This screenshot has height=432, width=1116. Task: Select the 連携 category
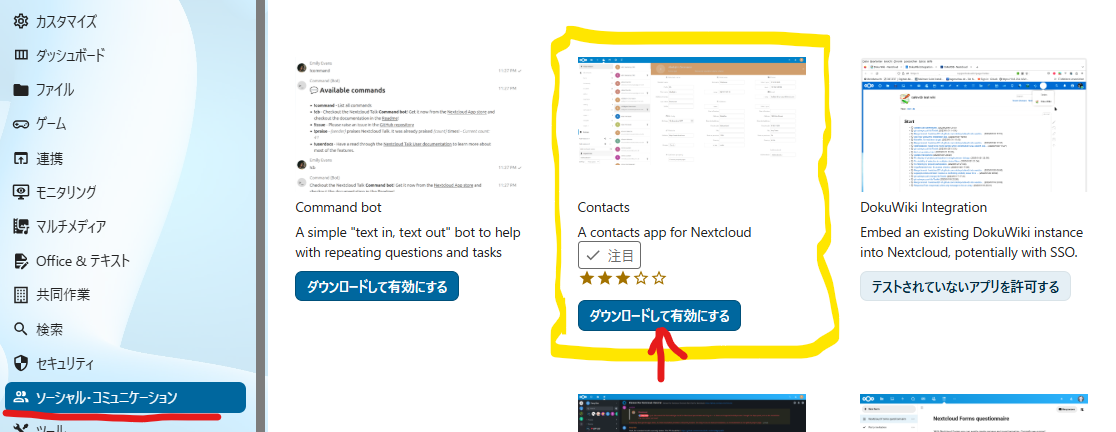125,158
